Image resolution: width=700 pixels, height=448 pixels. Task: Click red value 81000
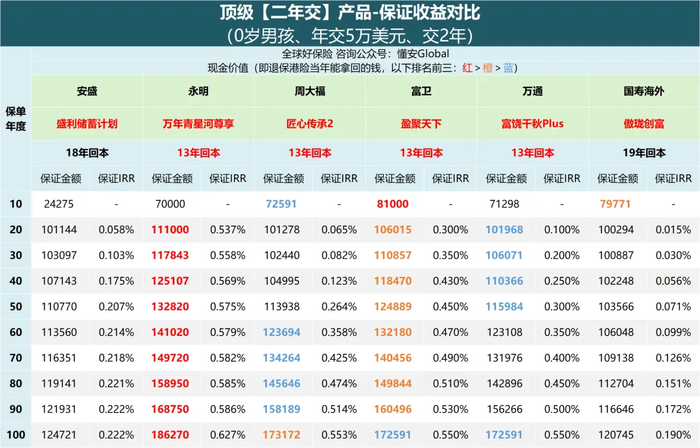(x=393, y=204)
